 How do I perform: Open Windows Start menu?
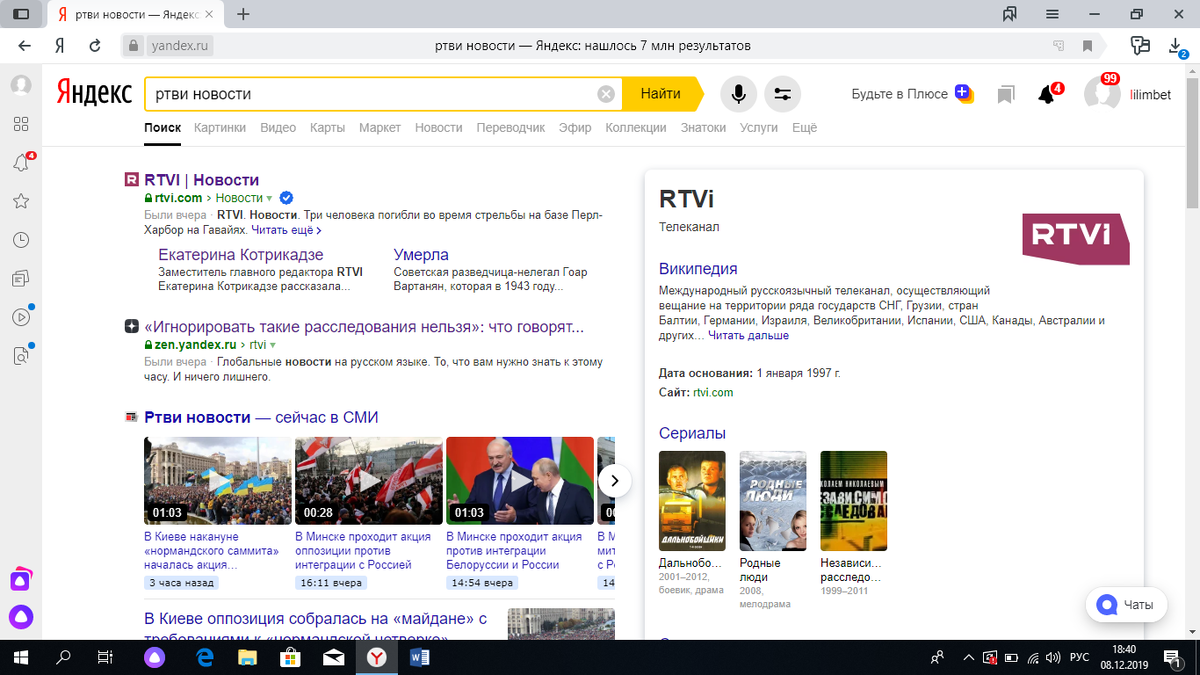(x=20, y=657)
